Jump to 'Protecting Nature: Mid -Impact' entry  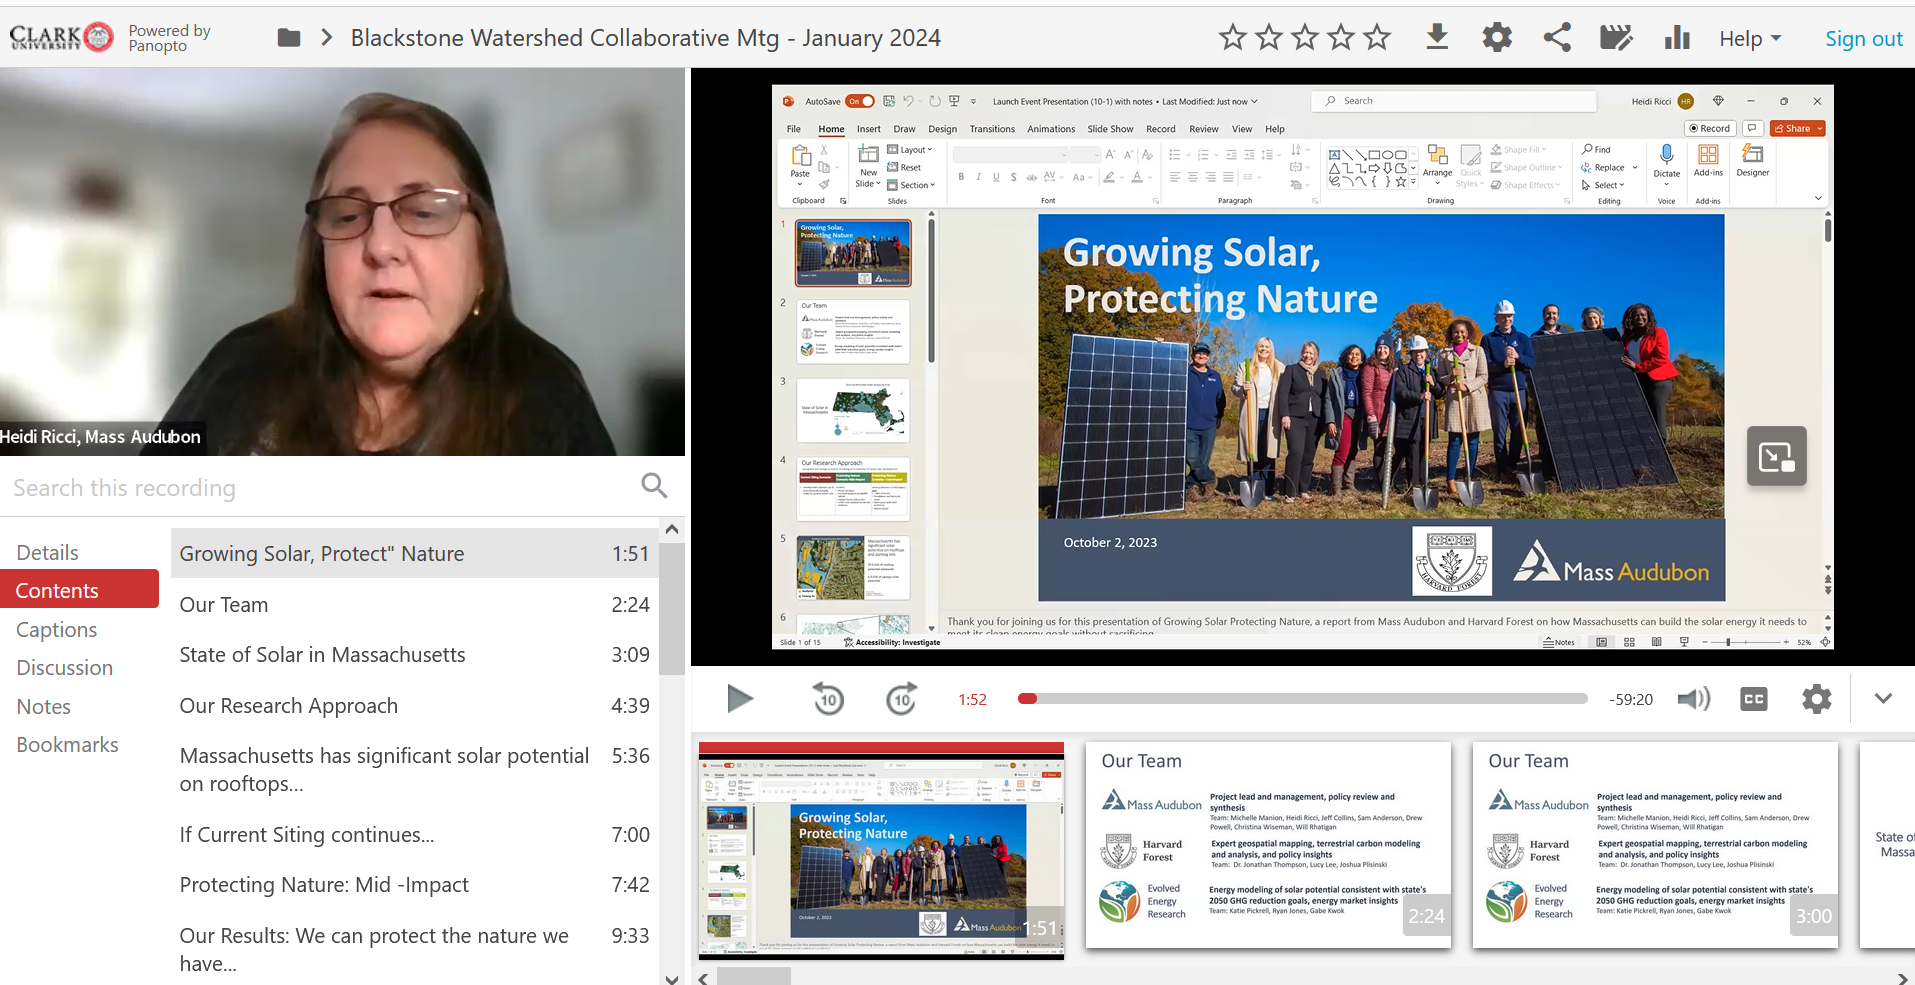pos(414,885)
